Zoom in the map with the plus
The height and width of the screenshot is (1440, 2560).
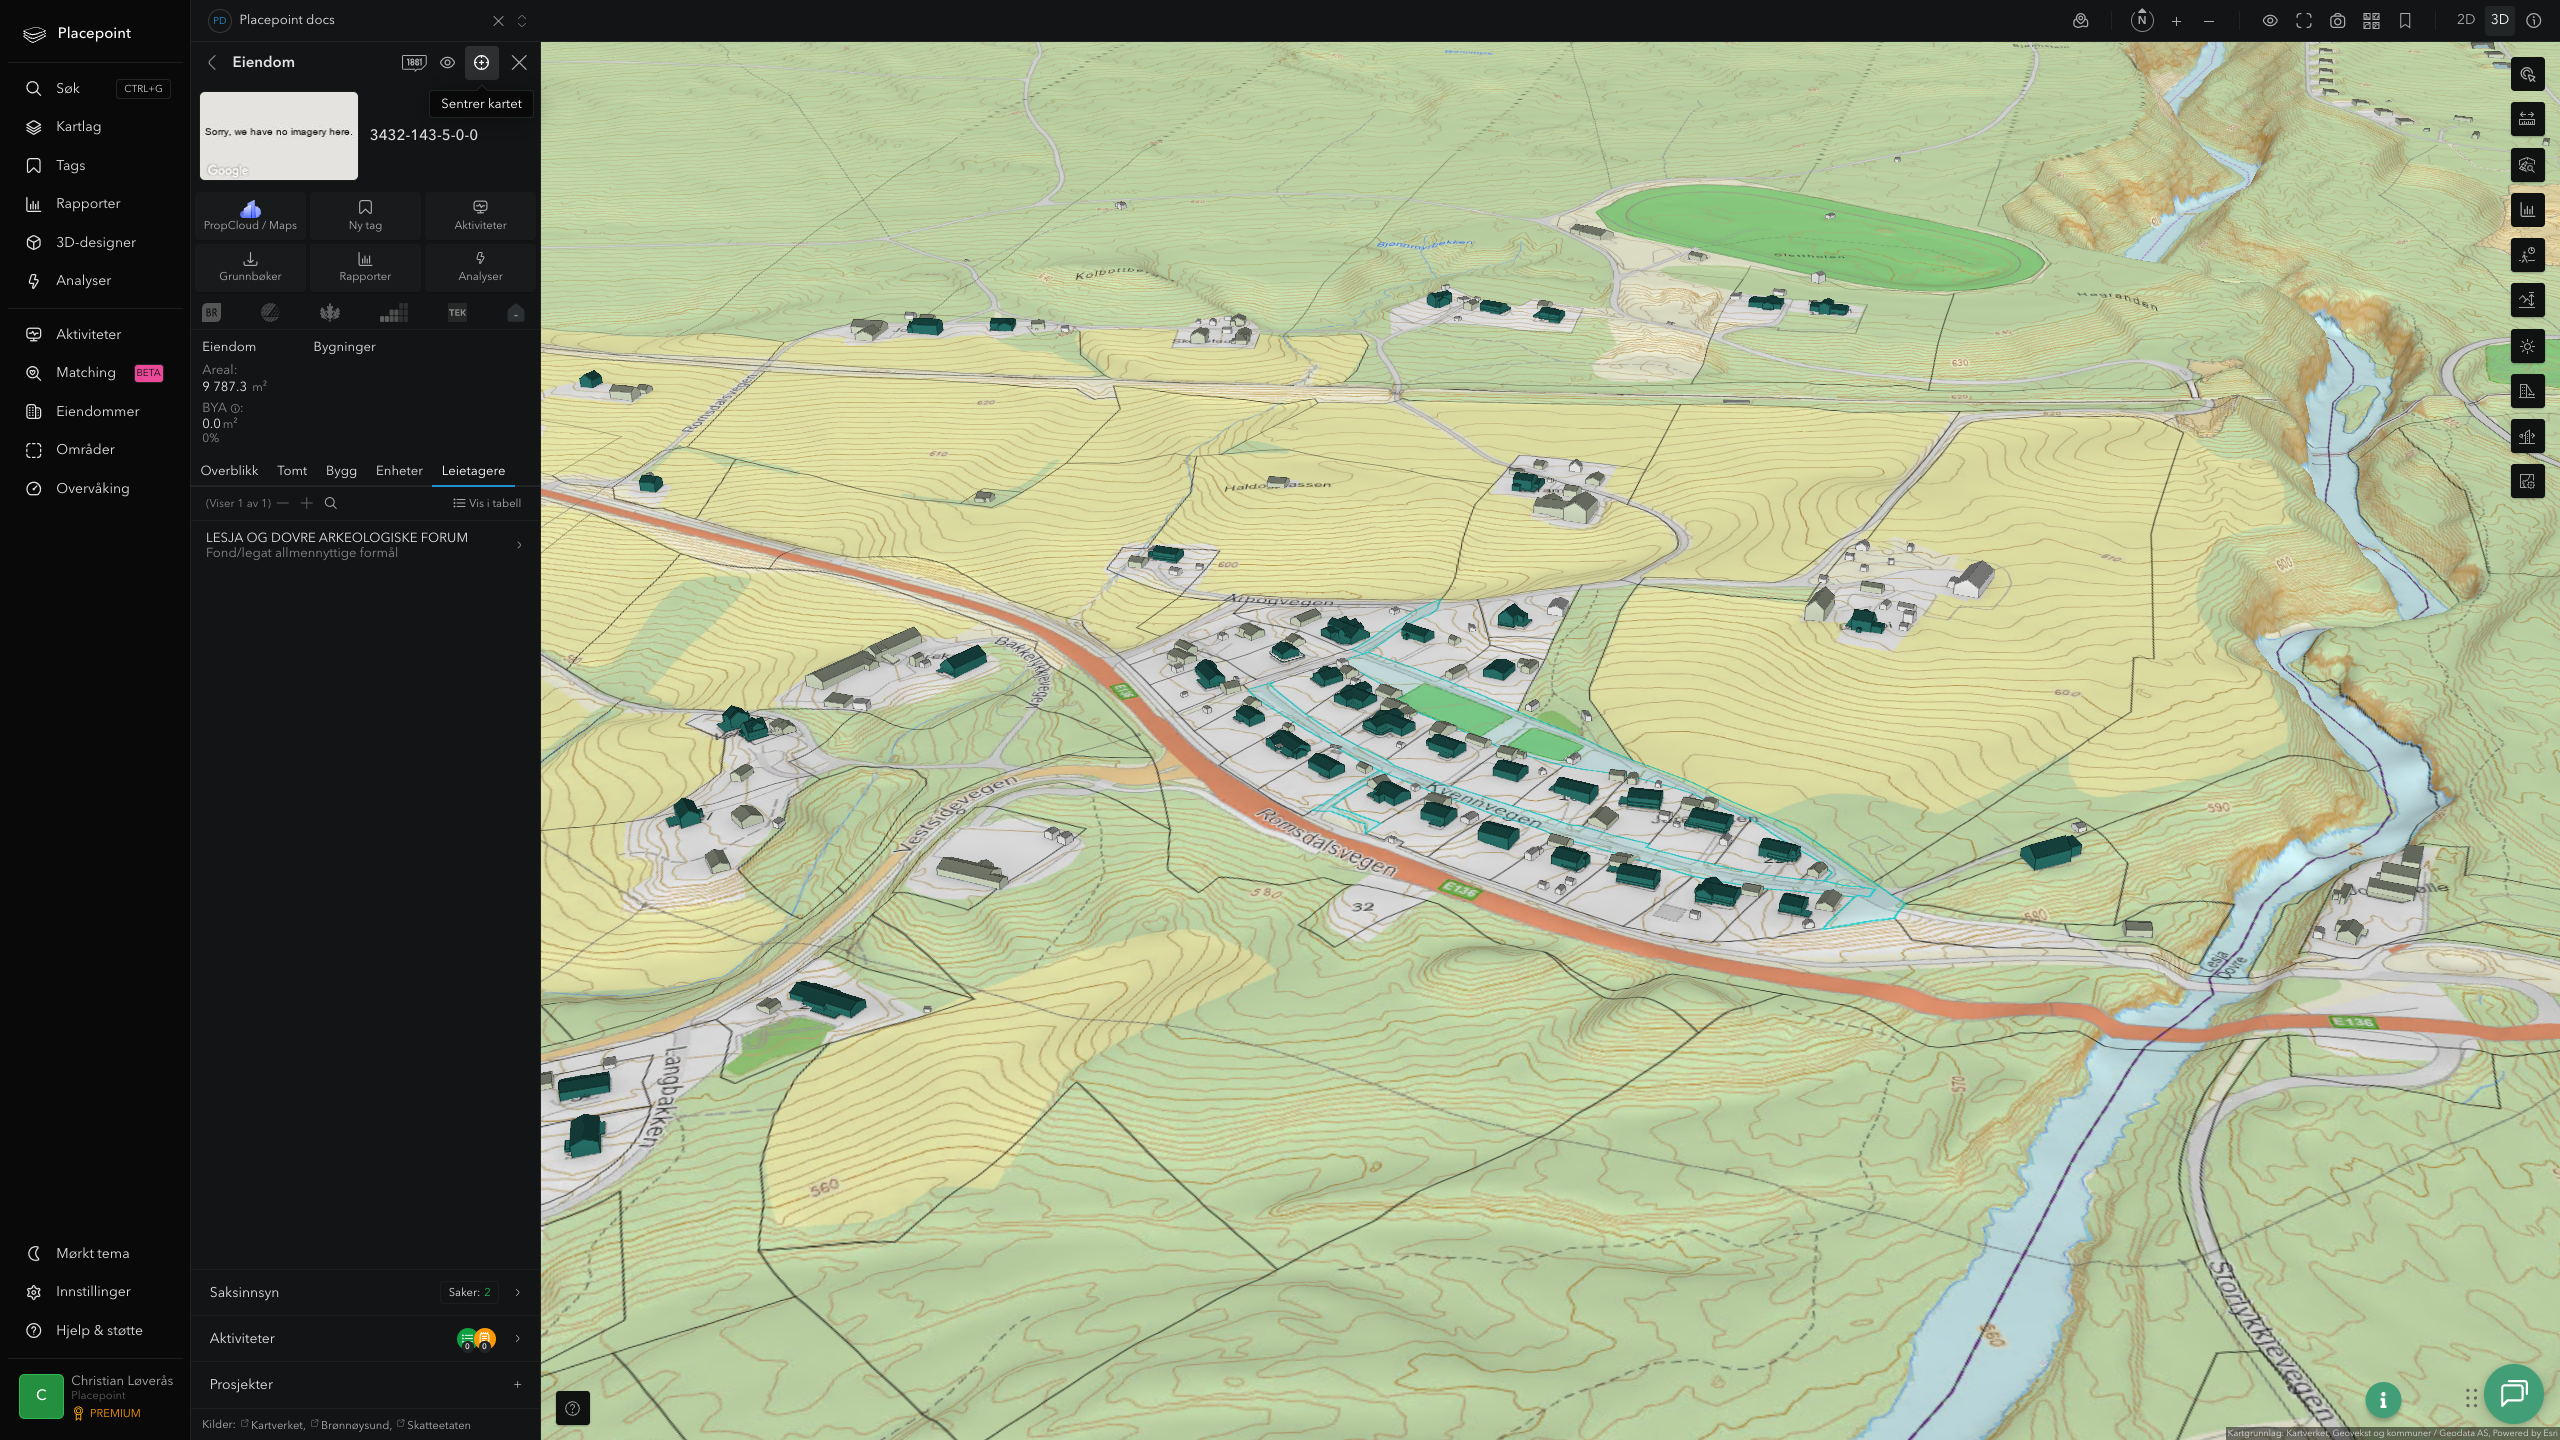(x=2176, y=20)
